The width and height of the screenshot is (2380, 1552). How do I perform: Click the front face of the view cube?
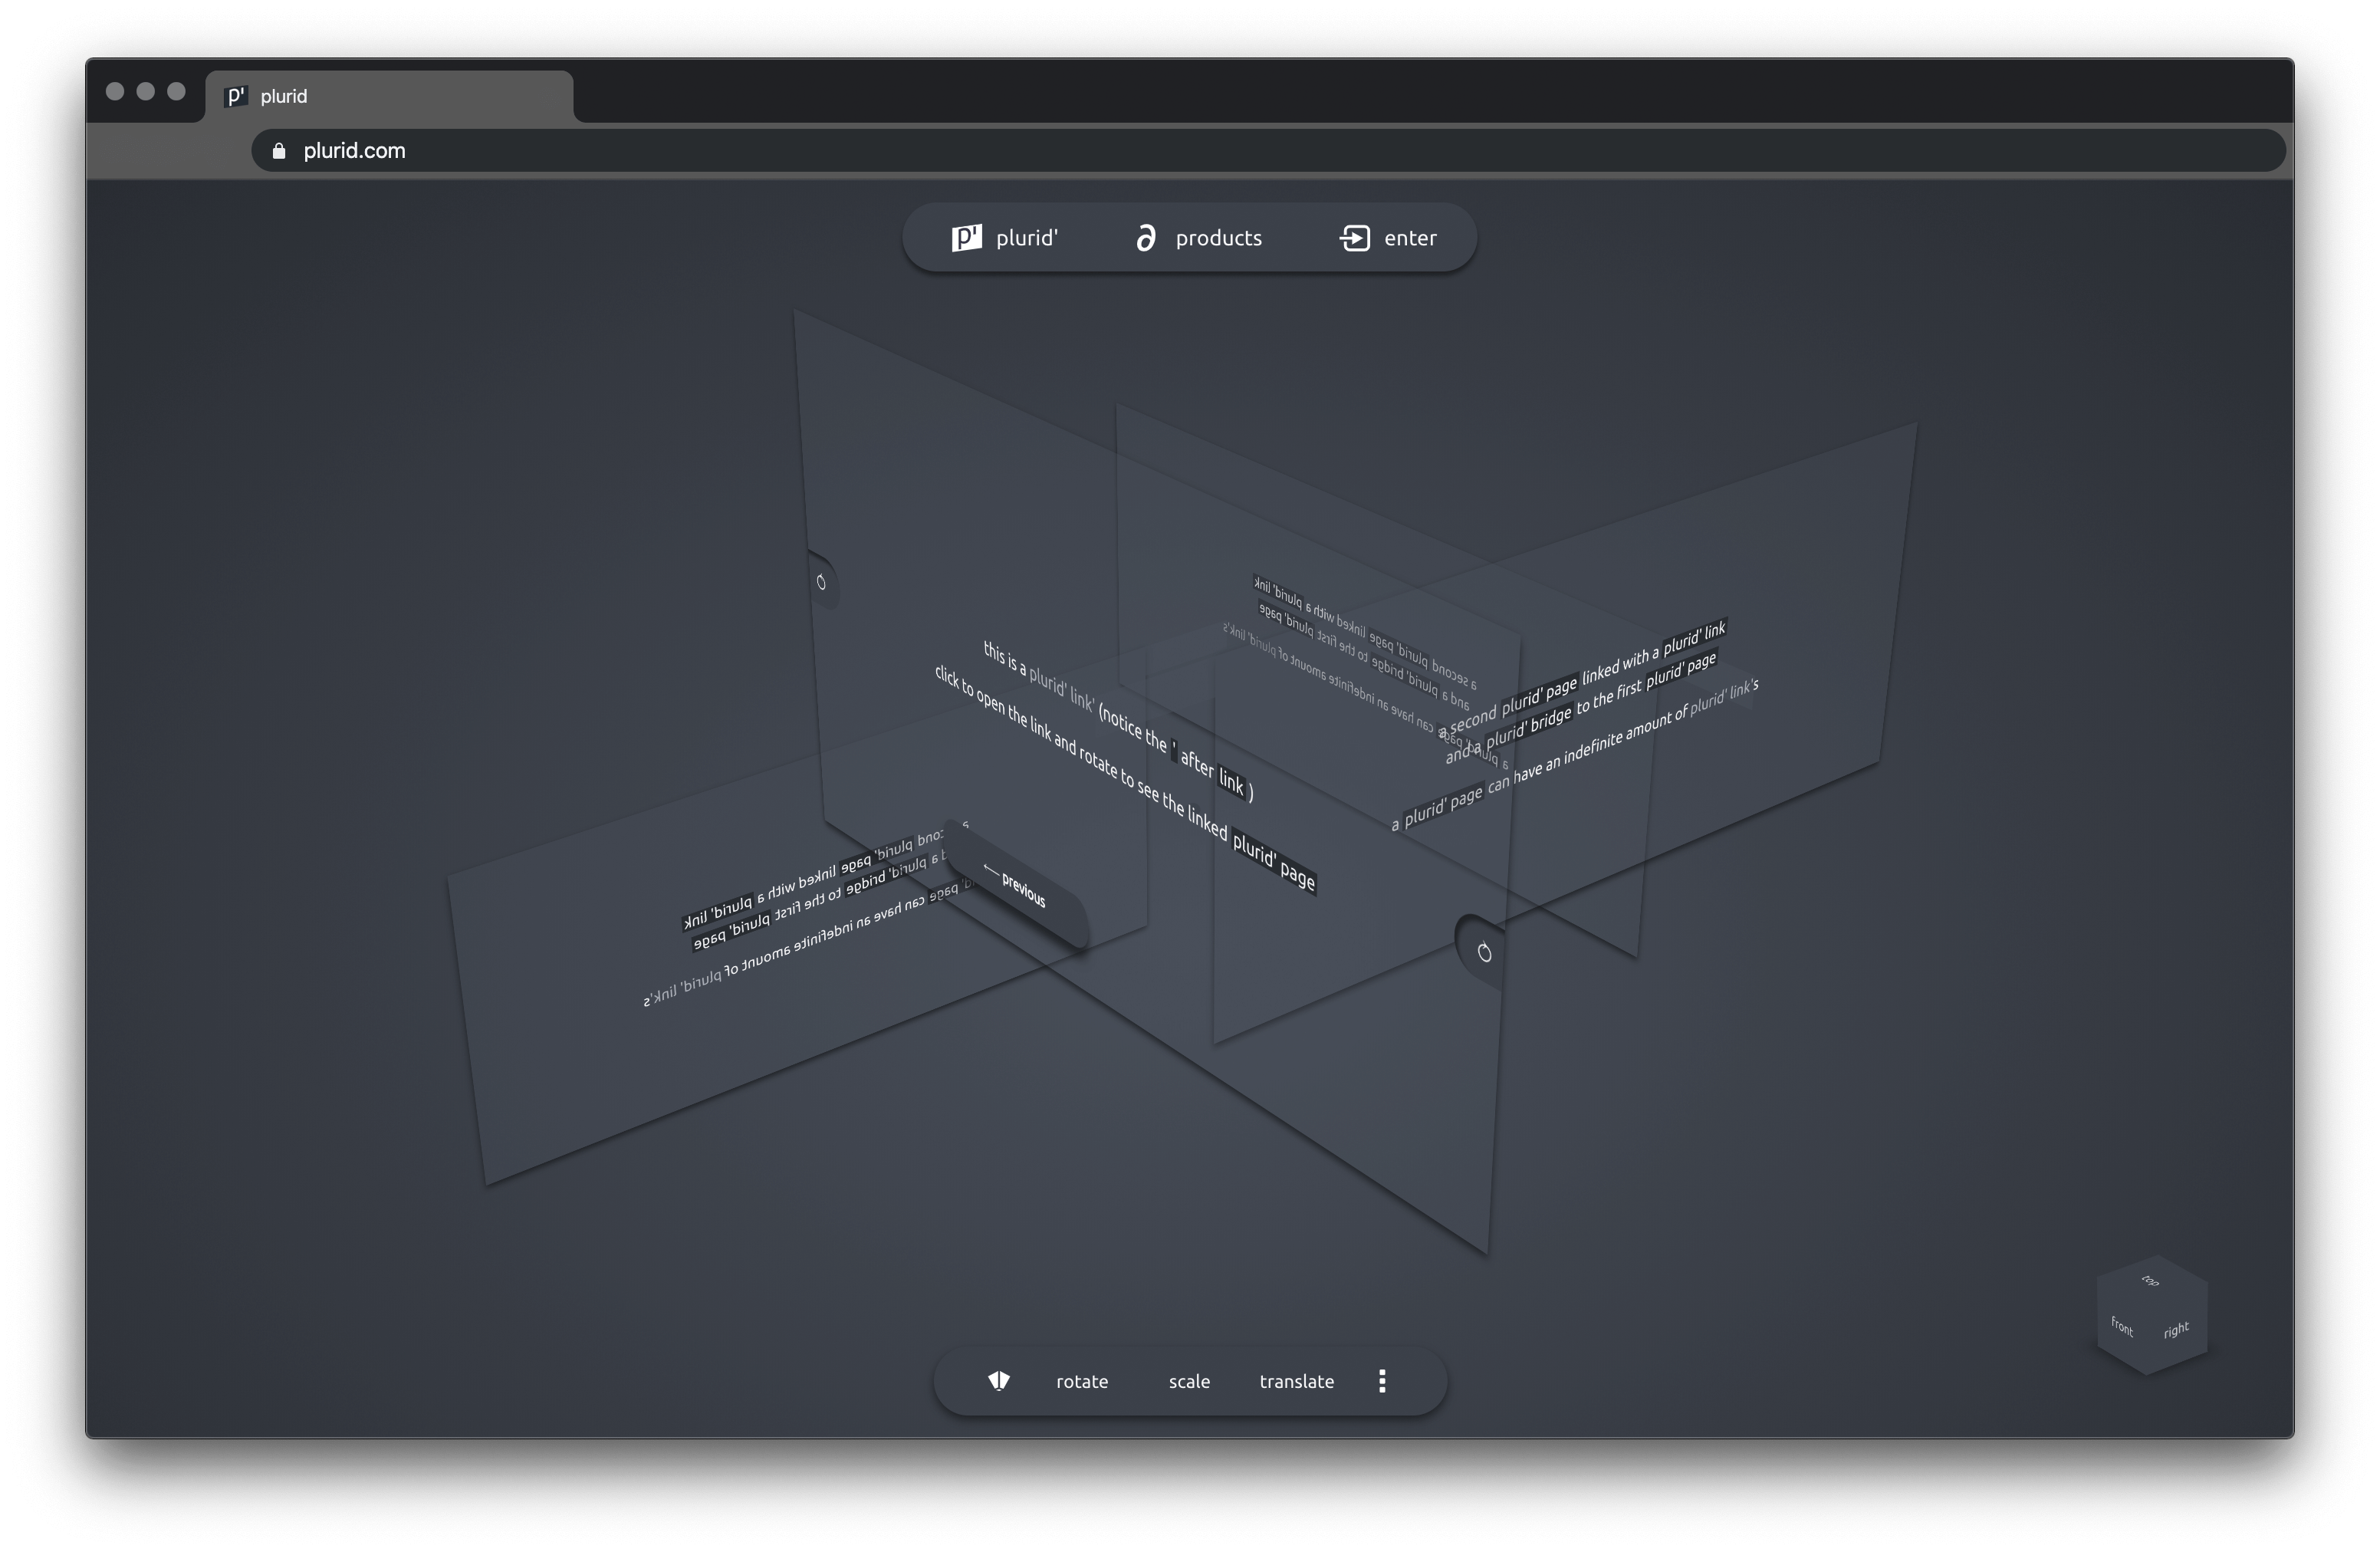(x=2122, y=1327)
